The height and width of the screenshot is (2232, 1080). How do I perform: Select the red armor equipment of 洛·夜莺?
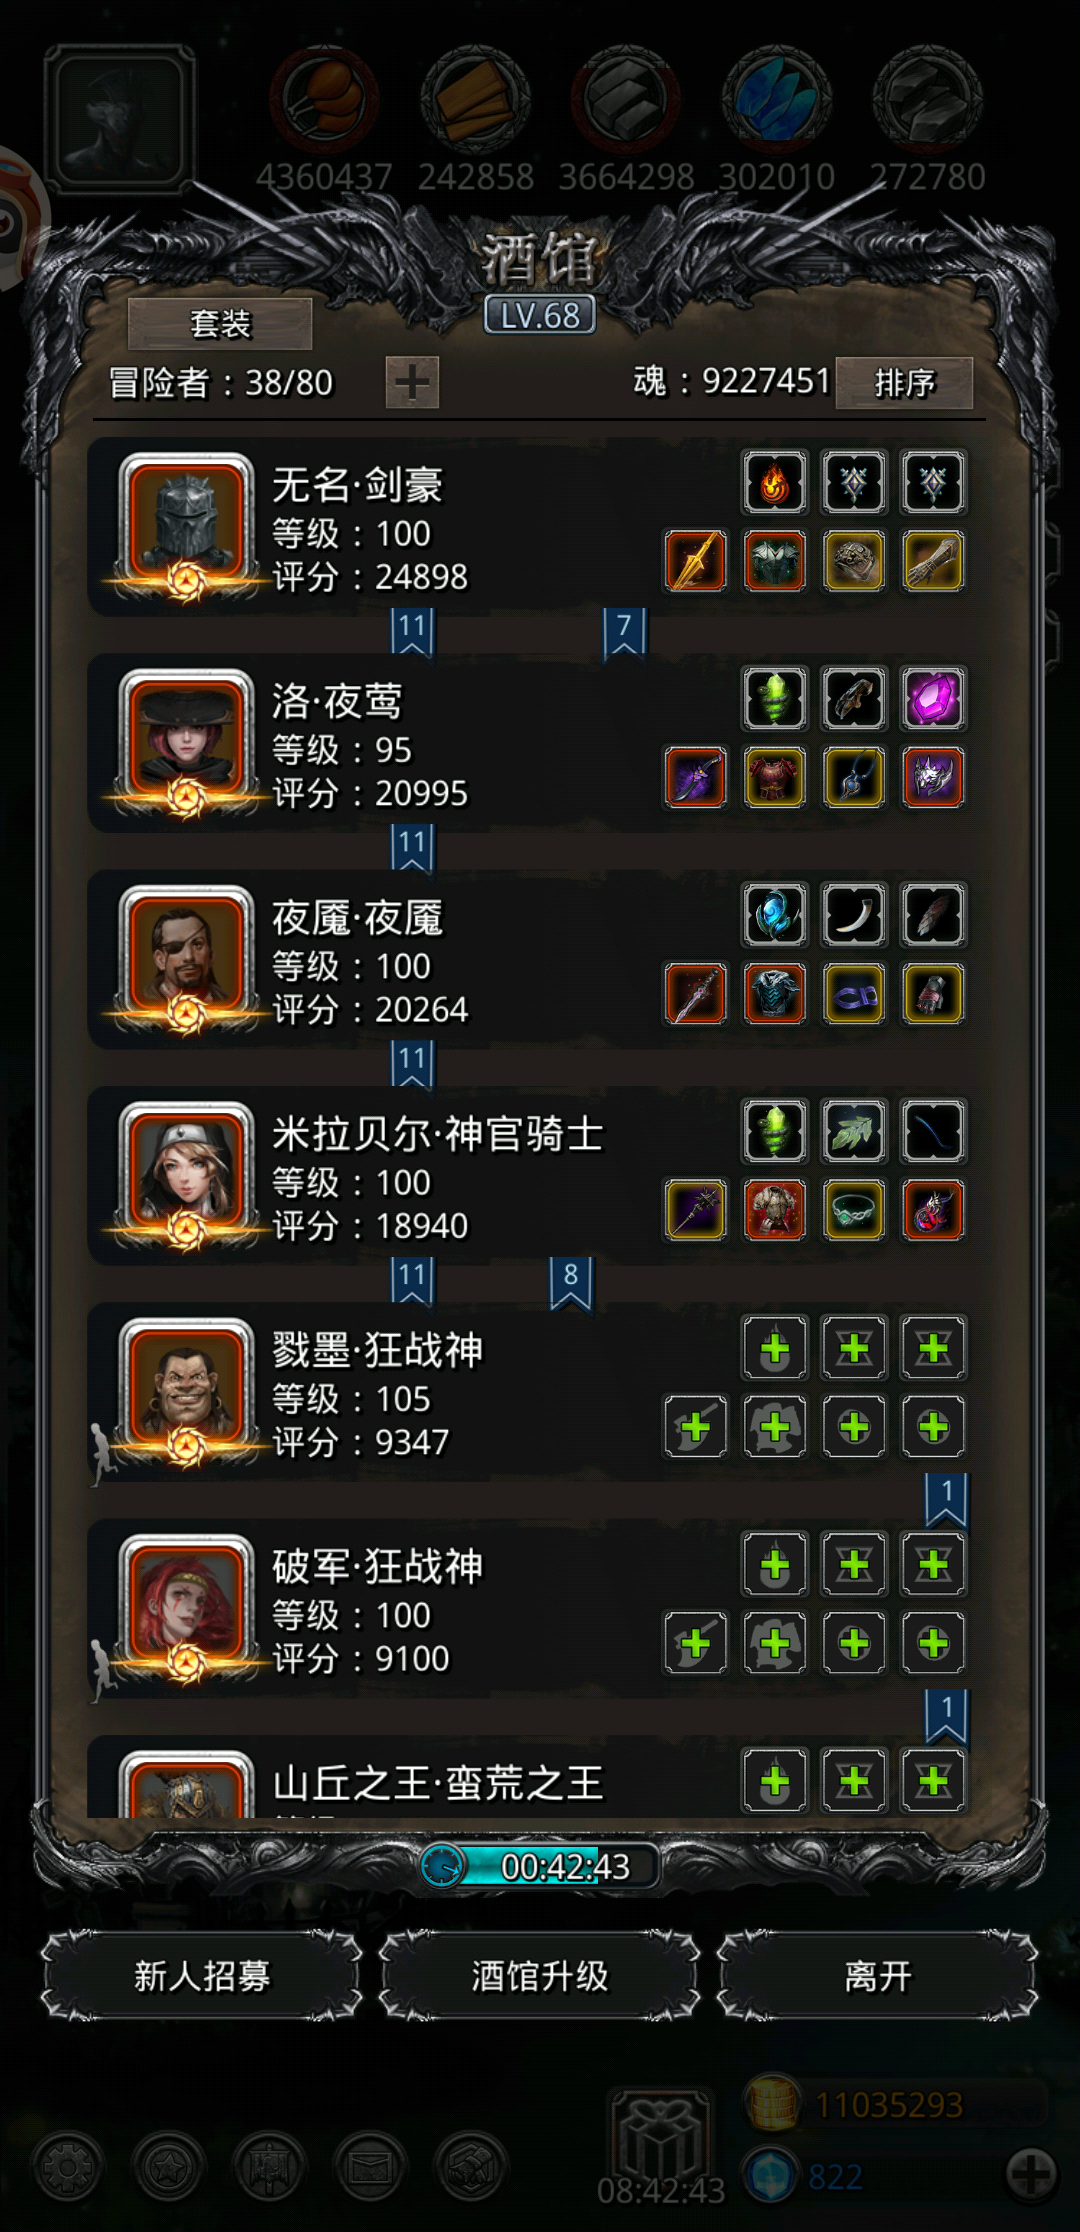775,777
